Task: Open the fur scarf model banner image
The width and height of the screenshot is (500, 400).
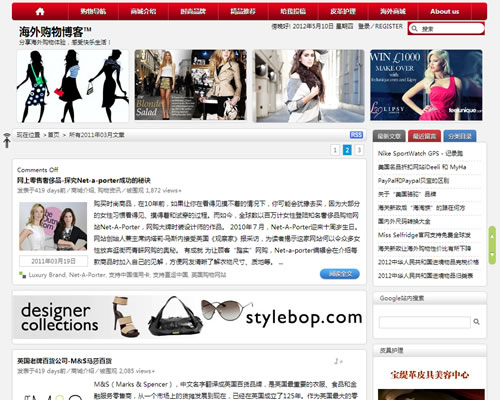Action: (x=308, y=86)
